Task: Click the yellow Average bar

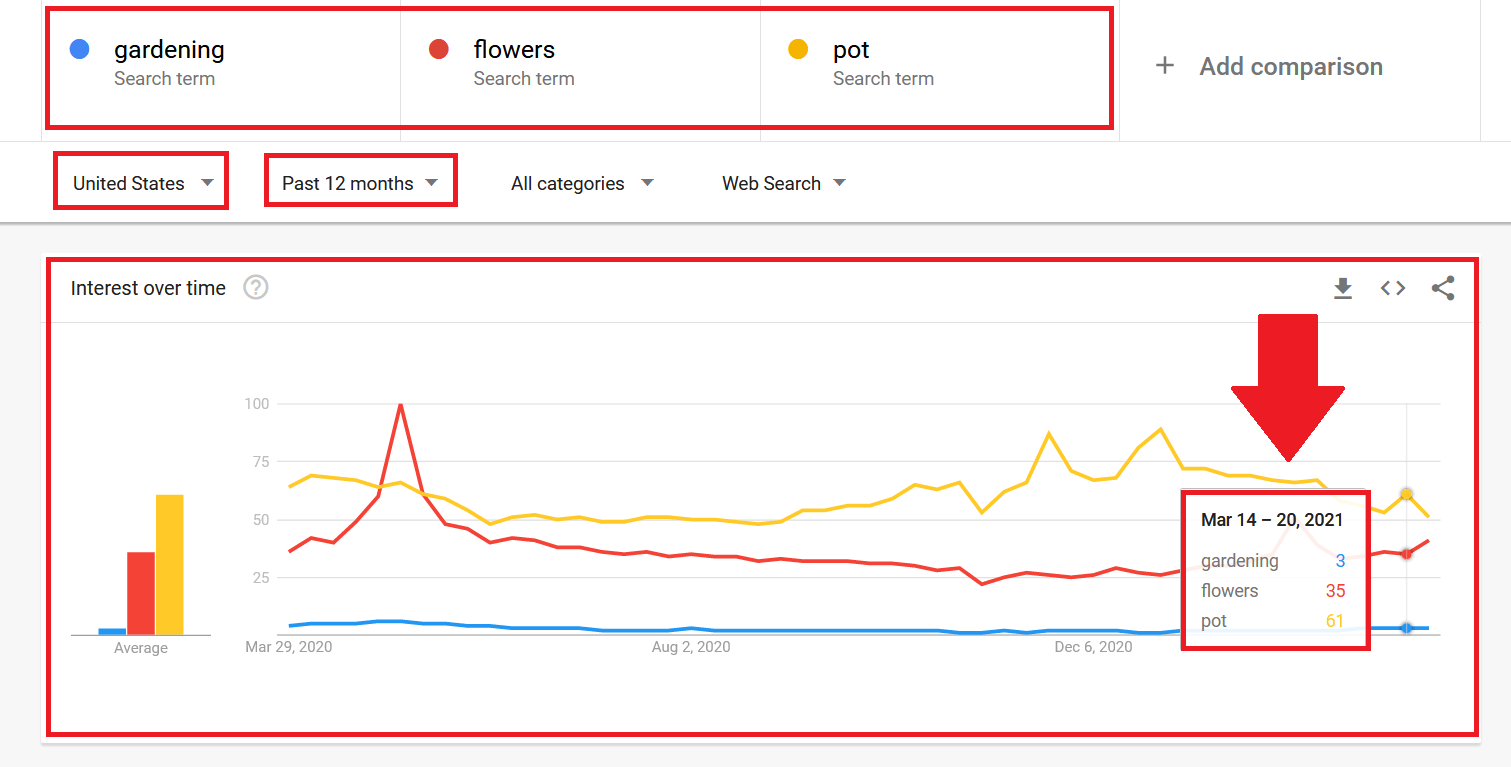Action: (170, 565)
